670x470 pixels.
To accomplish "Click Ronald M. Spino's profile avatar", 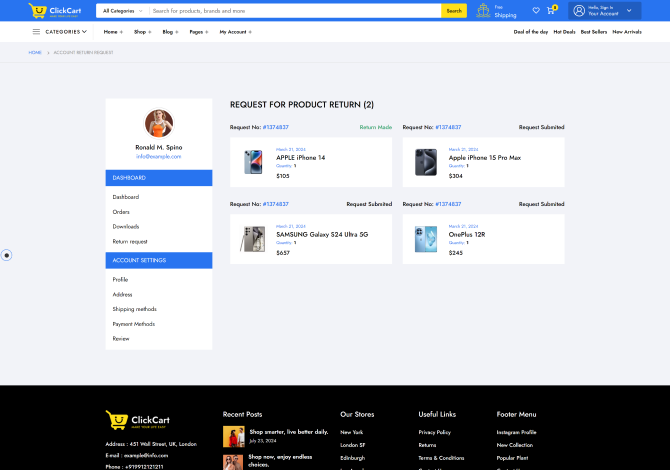I will coord(158,123).
